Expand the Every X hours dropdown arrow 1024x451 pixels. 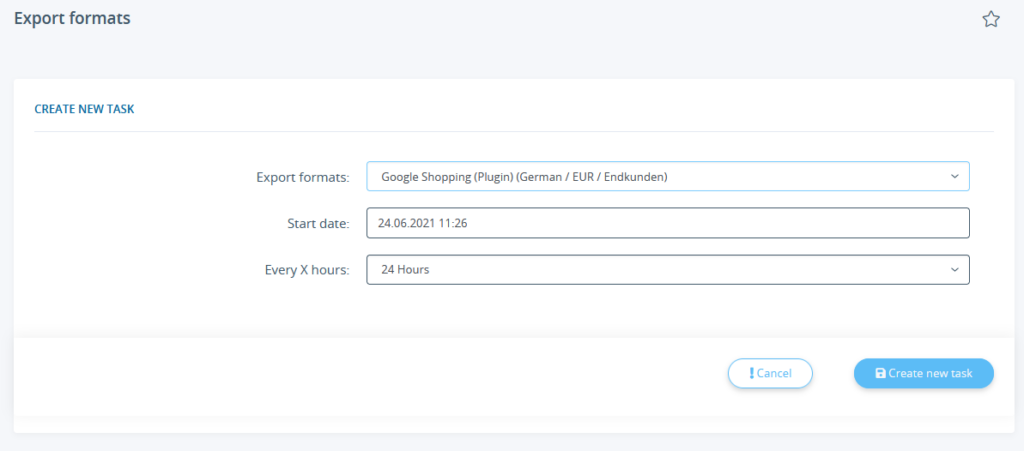(x=954, y=270)
